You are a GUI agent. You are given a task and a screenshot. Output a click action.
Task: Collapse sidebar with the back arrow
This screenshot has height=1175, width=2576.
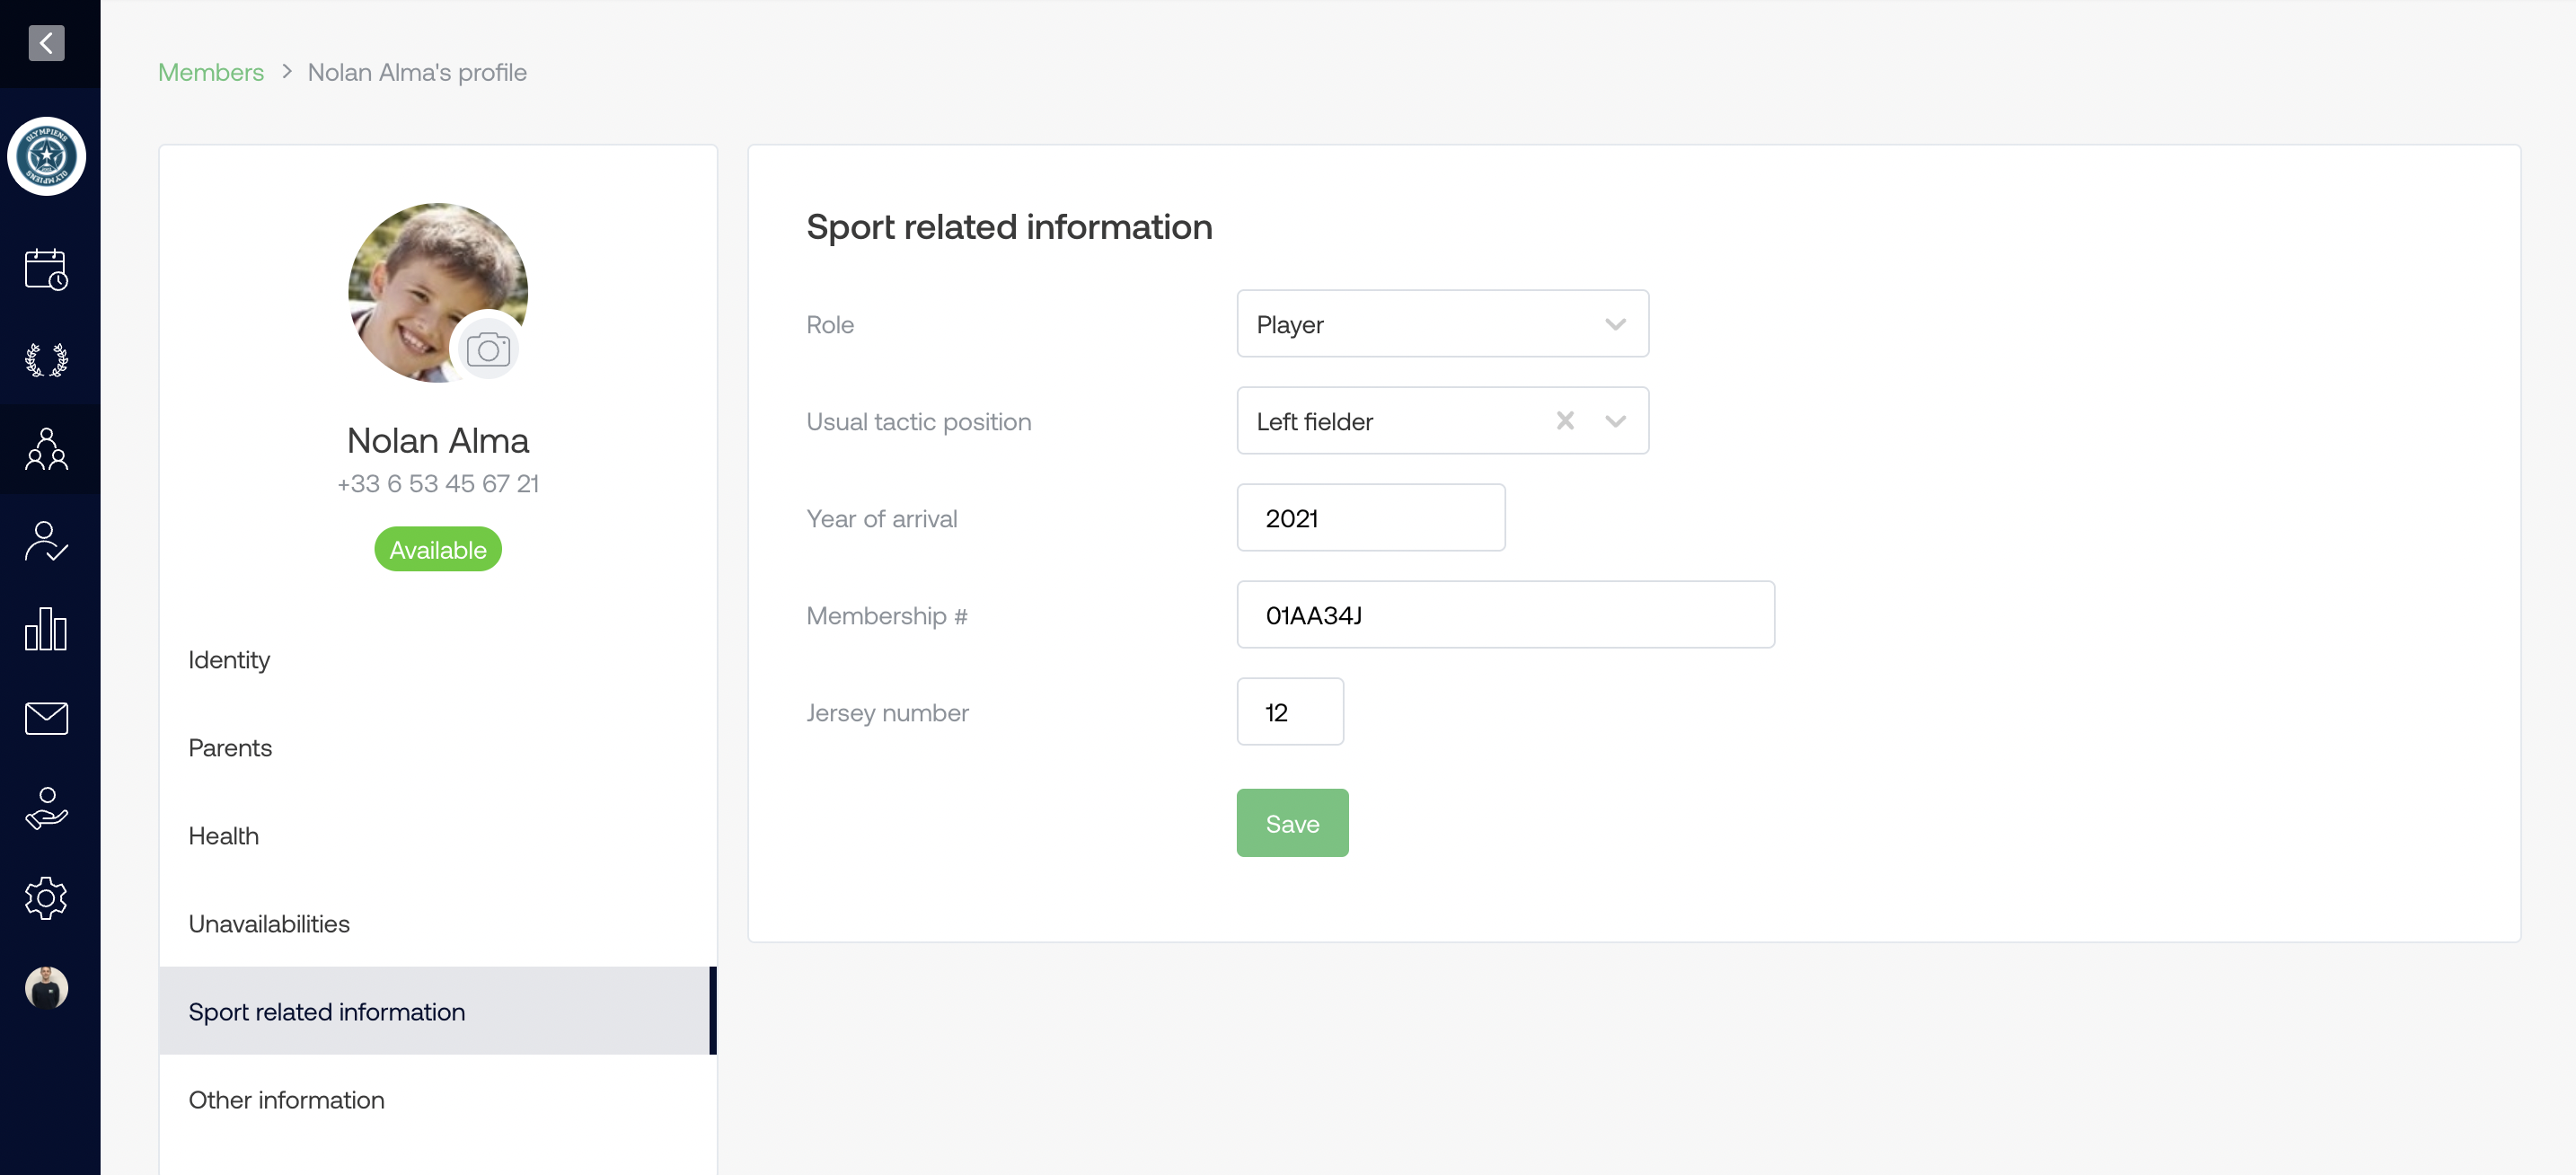point(46,43)
